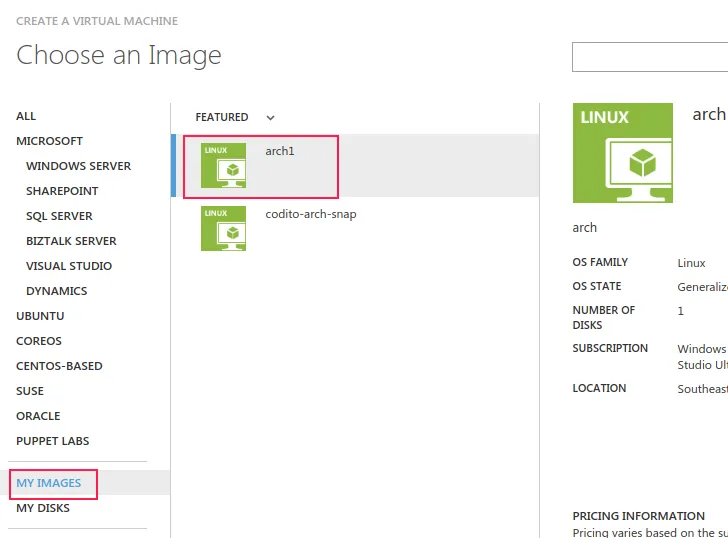728x538 pixels.
Task: Focus the image search input box
Action: pos(650,57)
